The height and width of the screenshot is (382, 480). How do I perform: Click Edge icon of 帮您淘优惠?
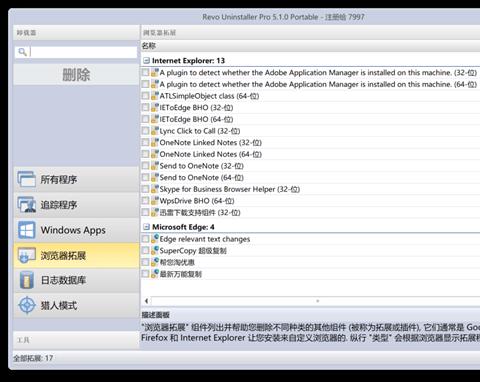155,262
